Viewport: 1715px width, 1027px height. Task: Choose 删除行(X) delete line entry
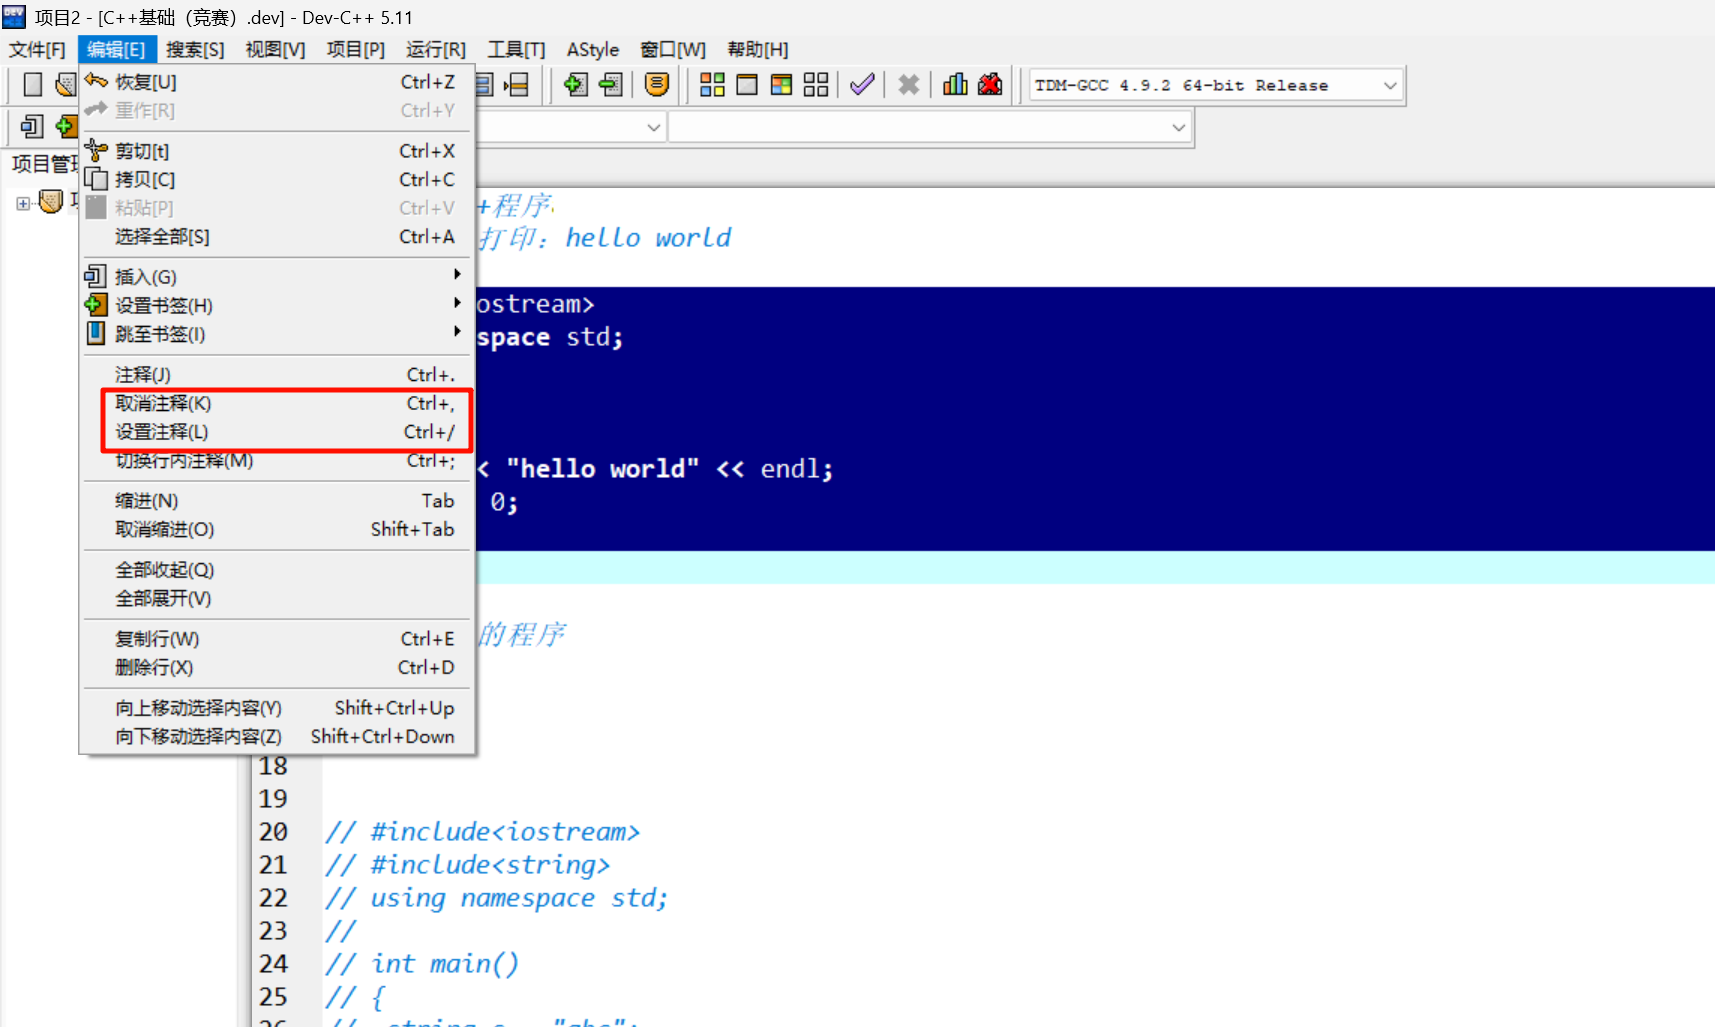[276, 668]
